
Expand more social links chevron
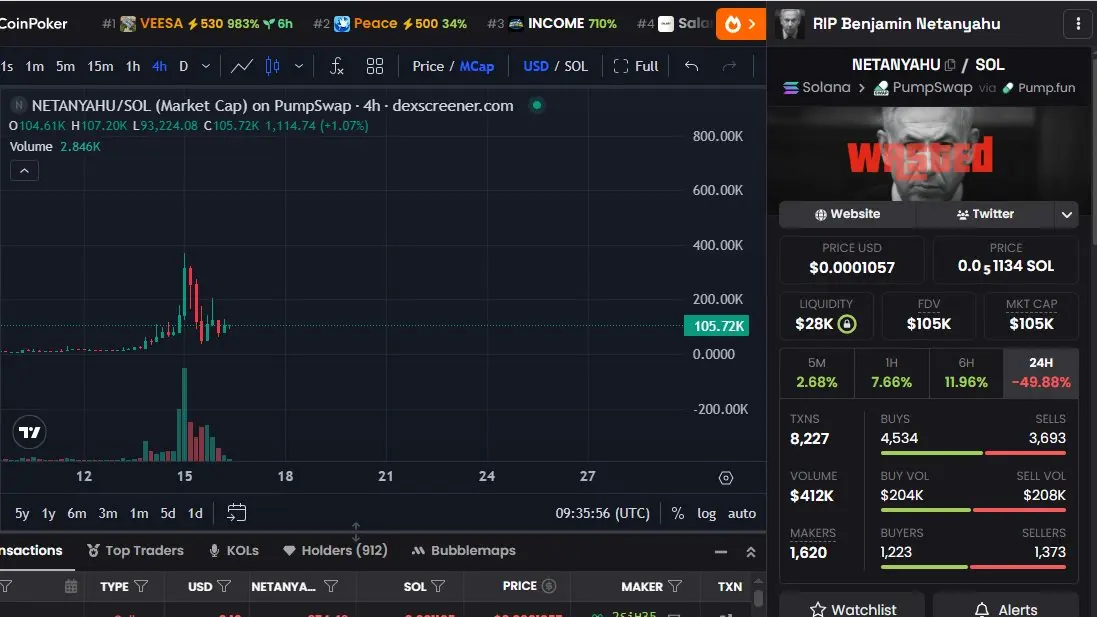coord(1066,215)
